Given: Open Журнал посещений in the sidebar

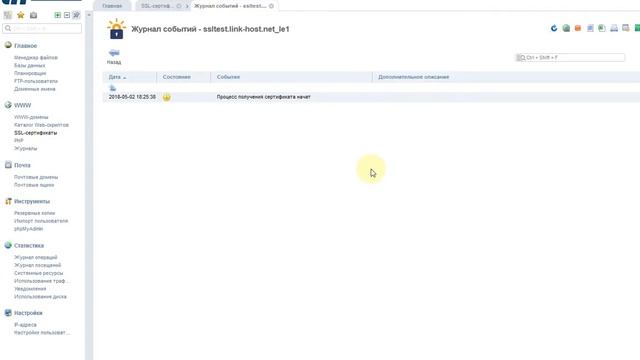Looking at the screenshot, I should click(37, 265).
